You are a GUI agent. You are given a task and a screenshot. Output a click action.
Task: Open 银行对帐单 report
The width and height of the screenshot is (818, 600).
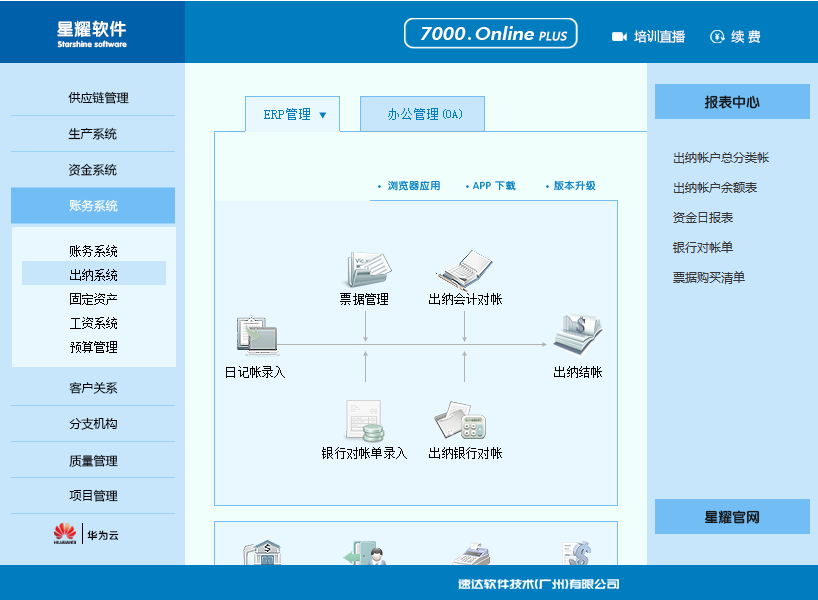703,247
